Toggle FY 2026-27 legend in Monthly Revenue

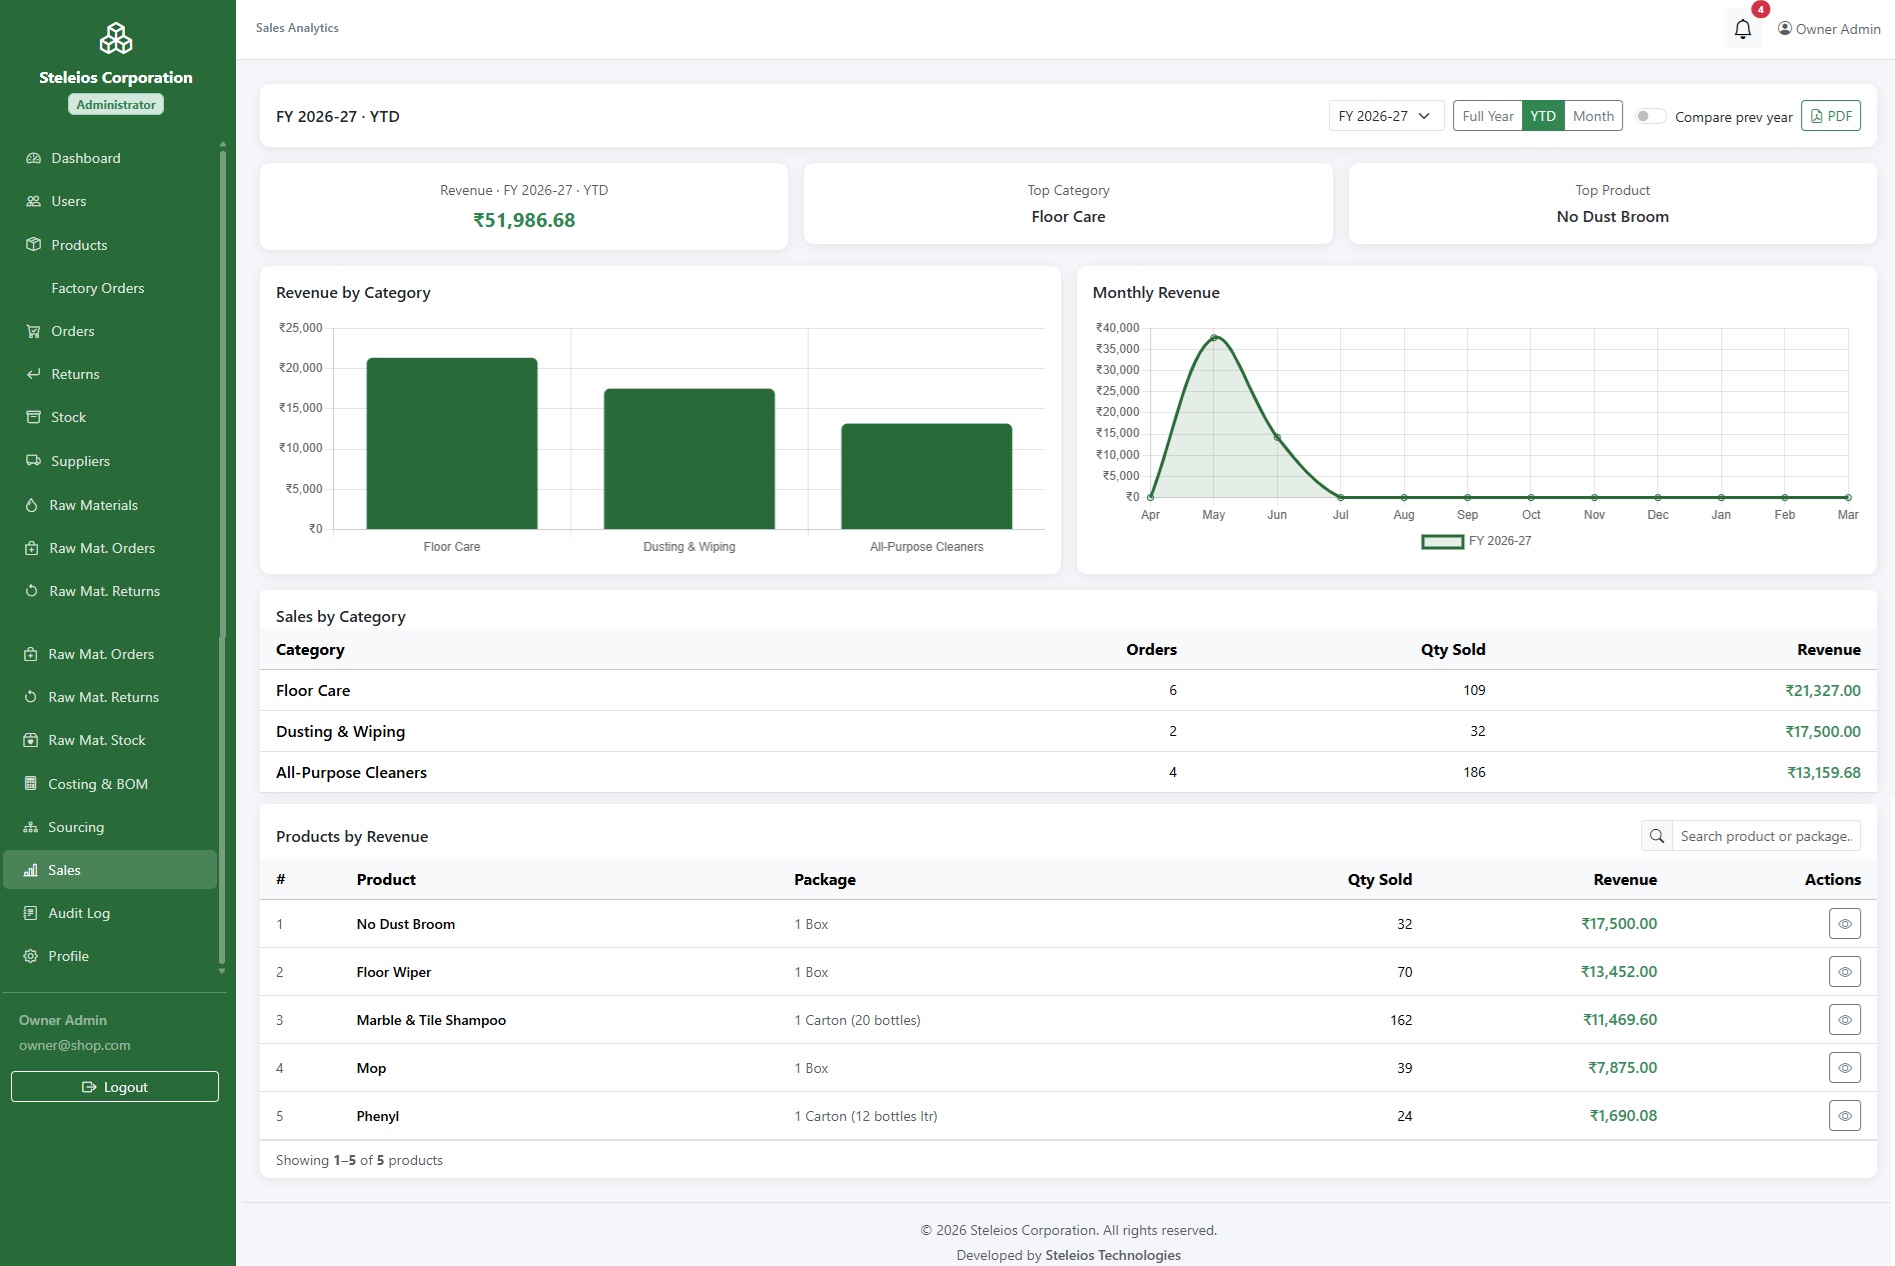click(1476, 541)
